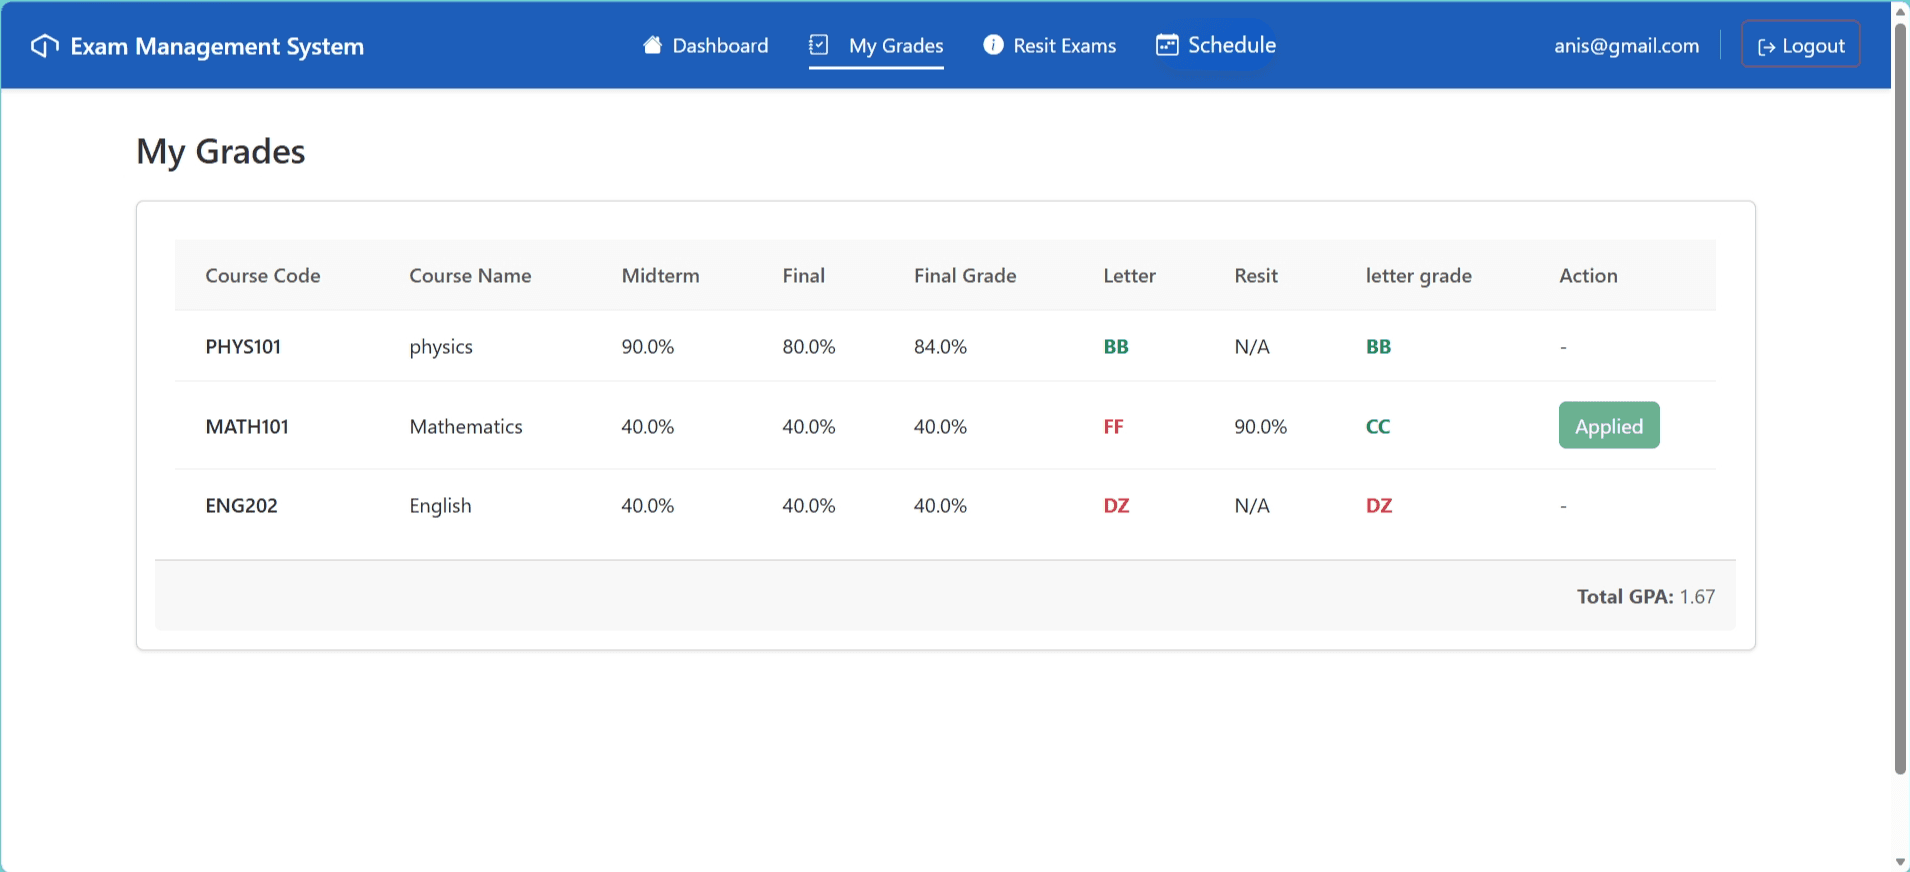Viewport: 1910px width, 872px height.
Task: Open the Dashboard nav link
Action: tap(706, 45)
